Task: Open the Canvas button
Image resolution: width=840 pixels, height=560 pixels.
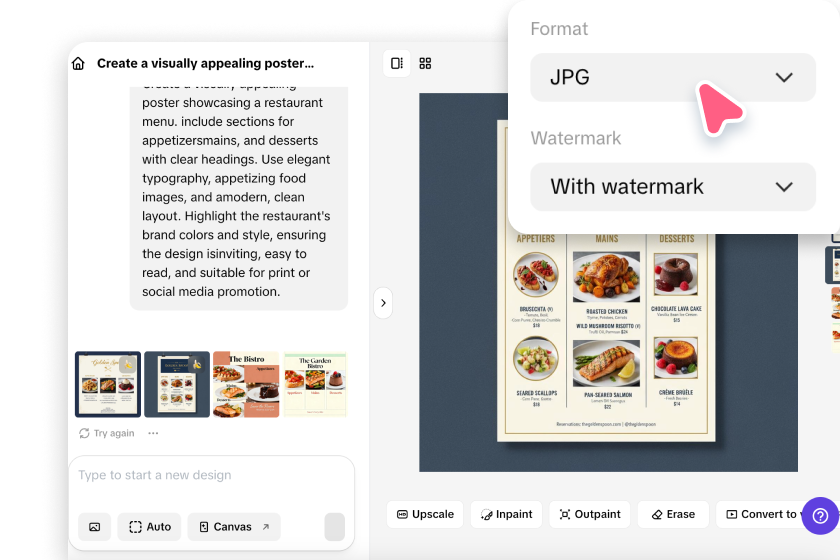Action: (x=234, y=527)
